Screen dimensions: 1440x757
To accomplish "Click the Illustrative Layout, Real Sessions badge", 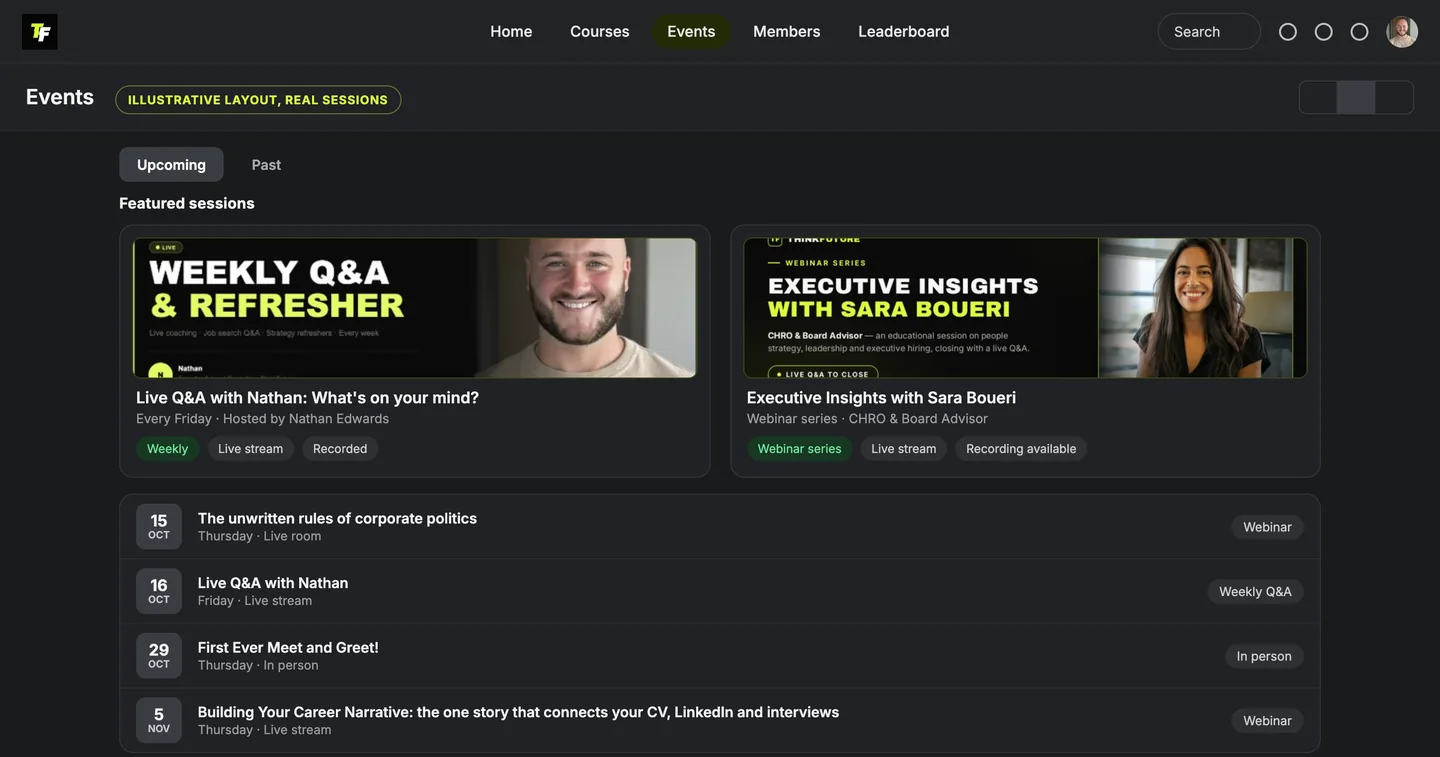I will click(x=258, y=100).
